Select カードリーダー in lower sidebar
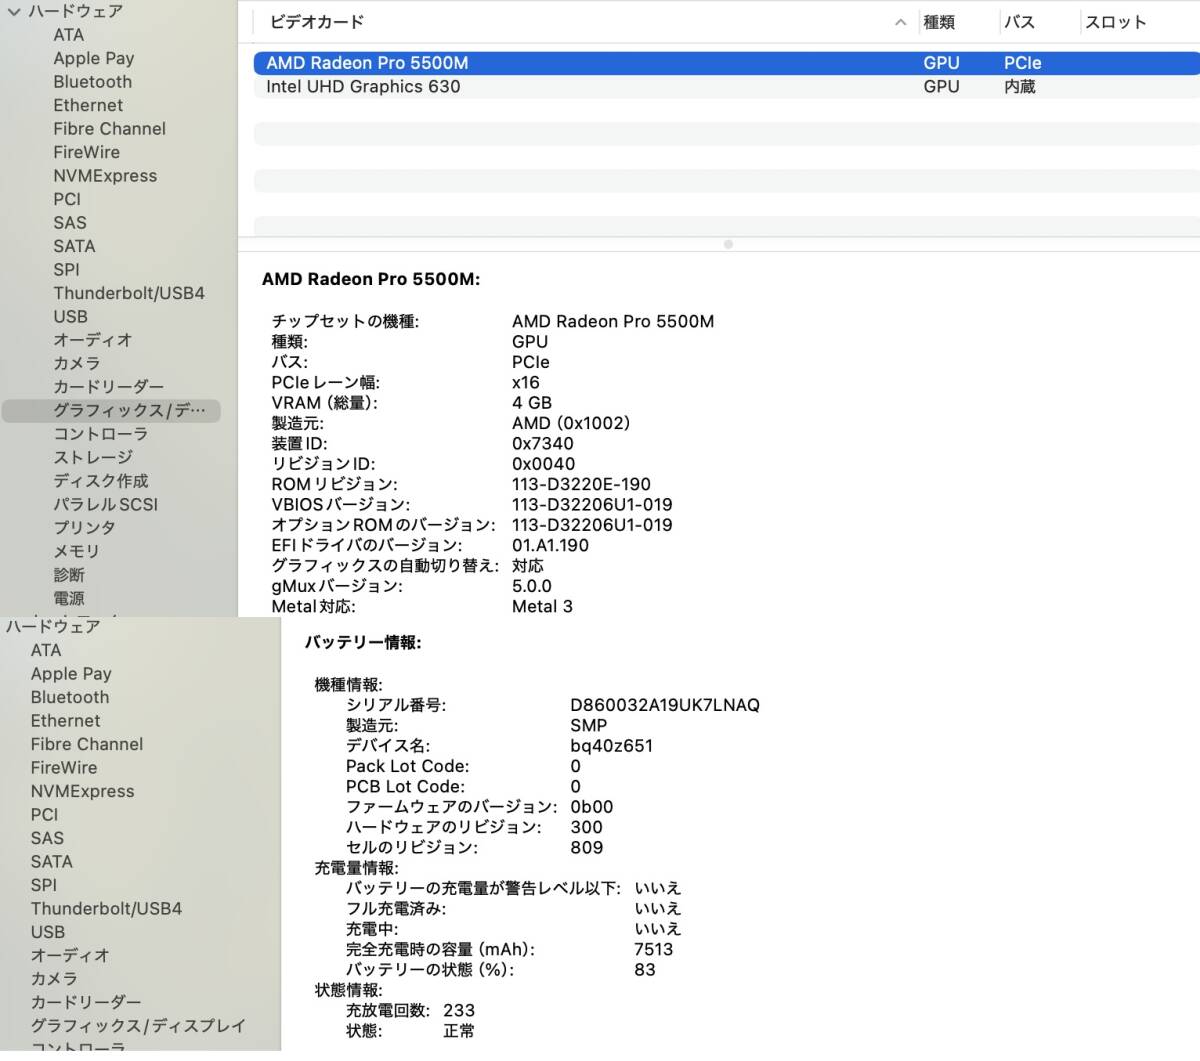The image size is (1200, 1061). (x=86, y=1002)
